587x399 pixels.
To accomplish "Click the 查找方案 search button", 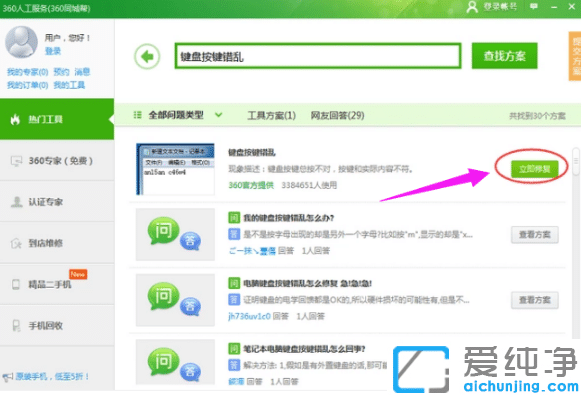I will (x=504, y=56).
